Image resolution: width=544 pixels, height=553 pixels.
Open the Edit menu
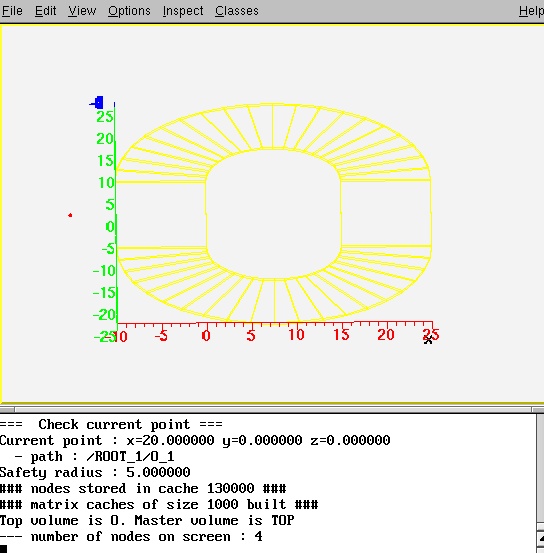coord(46,11)
